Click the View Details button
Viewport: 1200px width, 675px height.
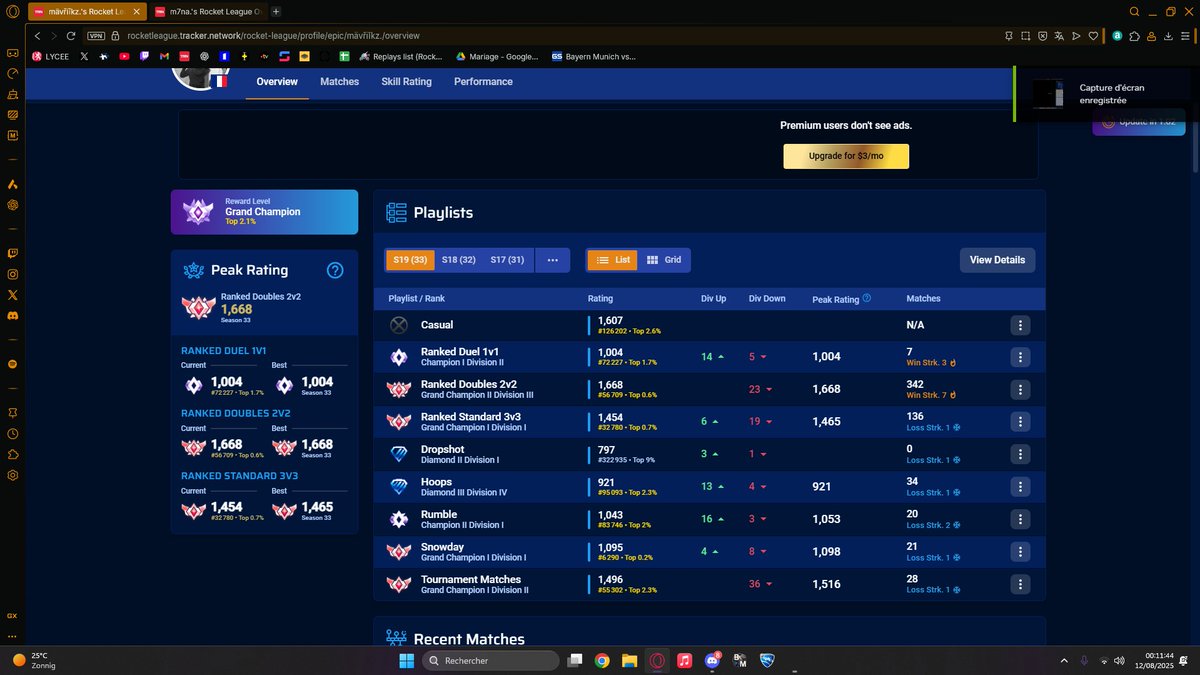point(997,260)
